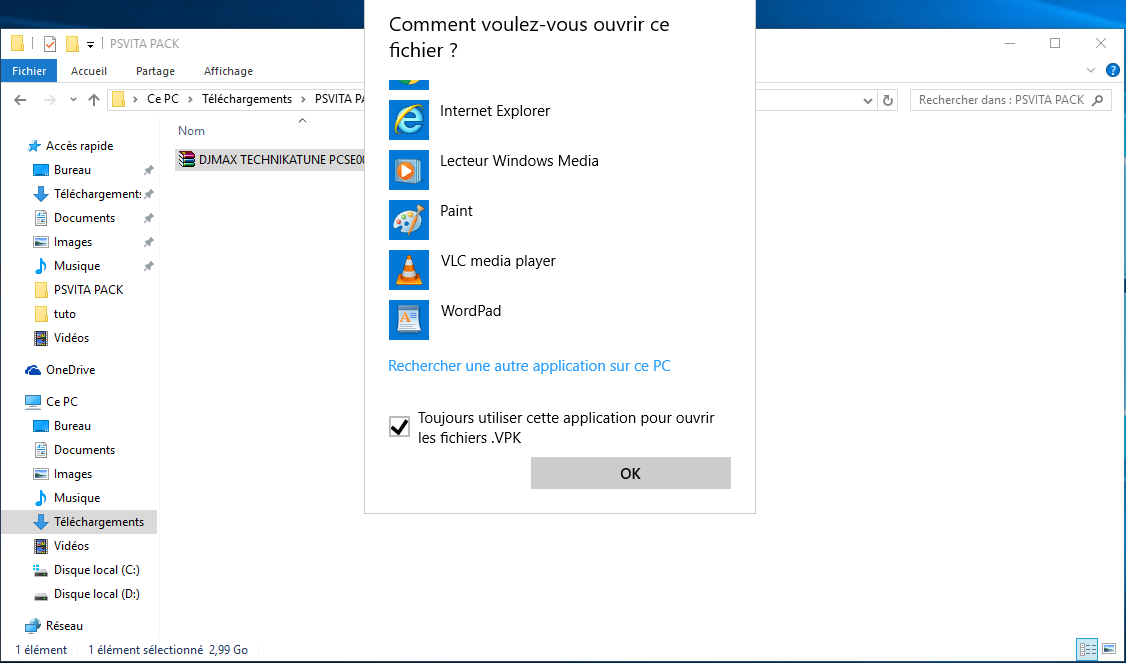Click Ce PC in the address breadcrumb
Image resolution: width=1126 pixels, height=663 pixels.
(x=163, y=99)
